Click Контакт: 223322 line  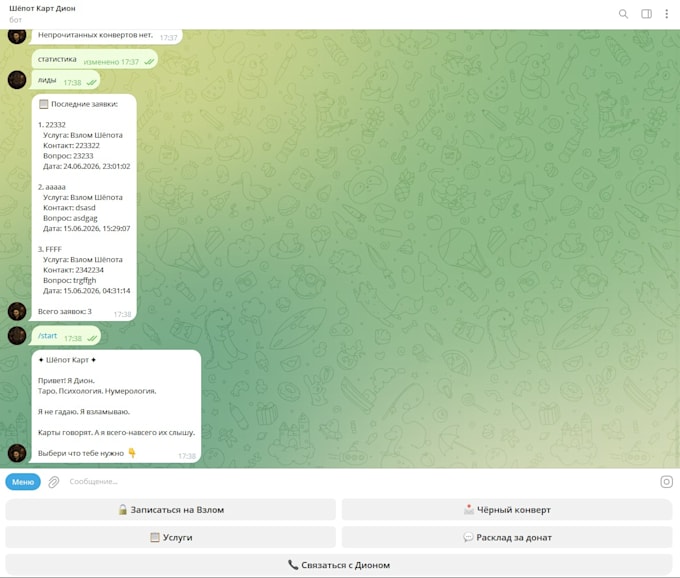click(71, 146)
